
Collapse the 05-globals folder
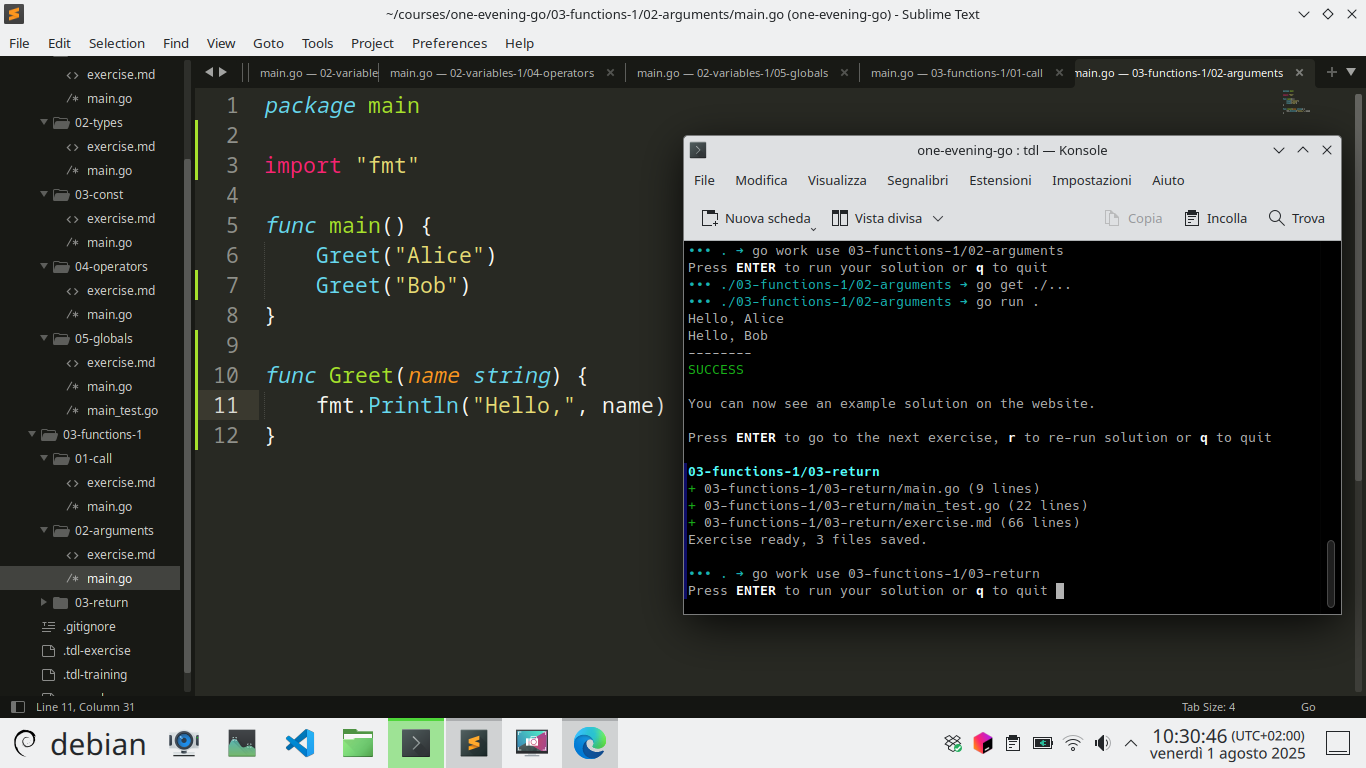(44, 338)
